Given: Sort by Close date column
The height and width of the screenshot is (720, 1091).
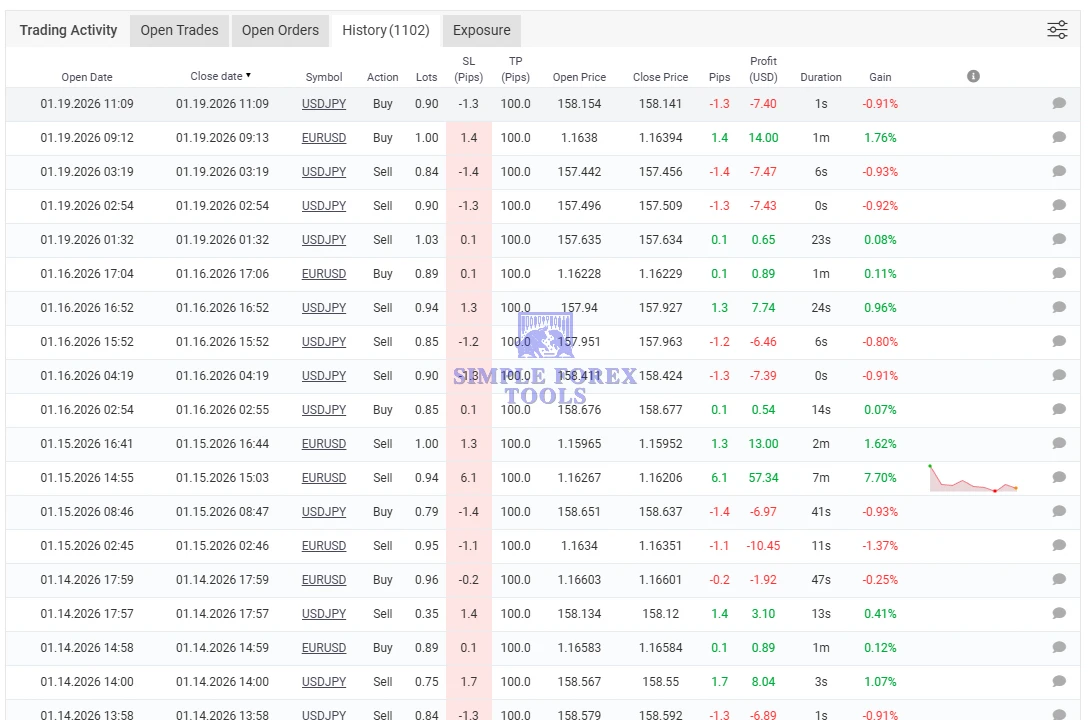Looking at the screenshot, I should pos(220,76).
